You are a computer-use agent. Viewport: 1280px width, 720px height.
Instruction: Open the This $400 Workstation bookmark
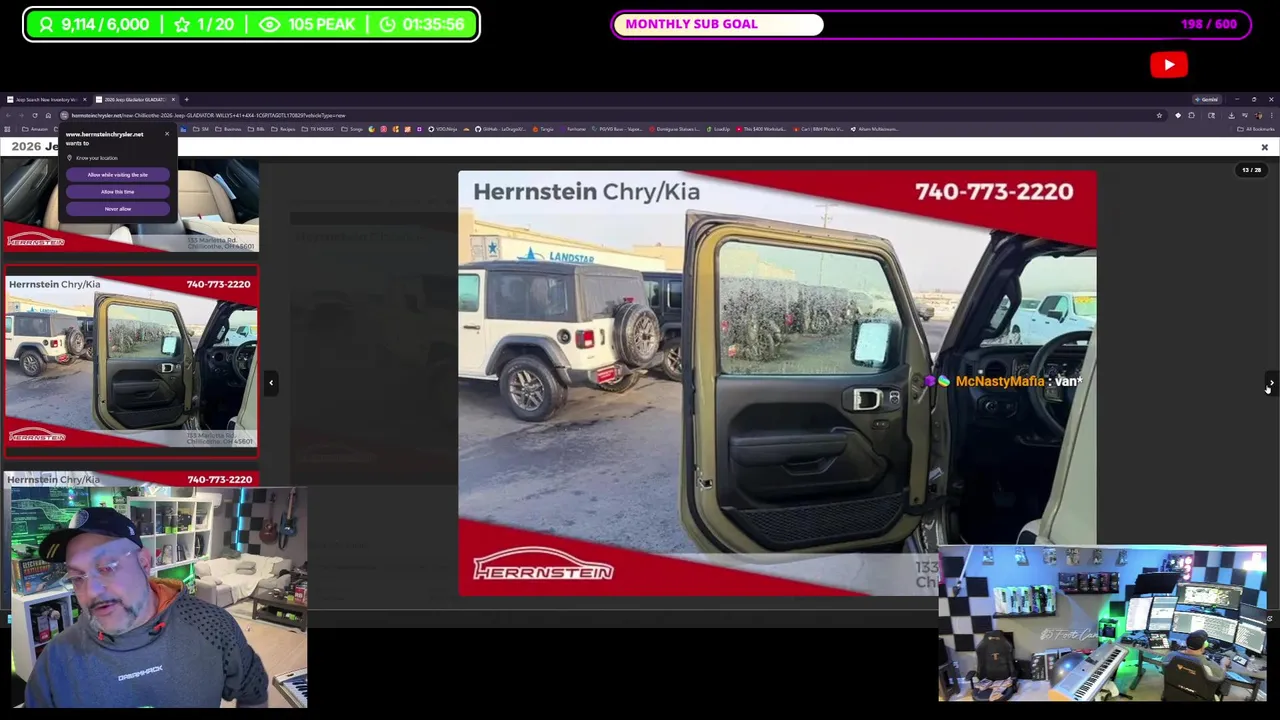coord(761,129)
